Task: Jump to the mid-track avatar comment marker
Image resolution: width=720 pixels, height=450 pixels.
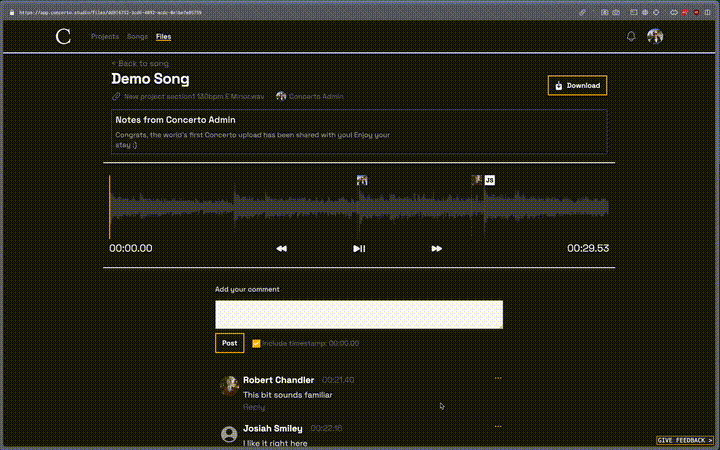Action: point(362,180)
